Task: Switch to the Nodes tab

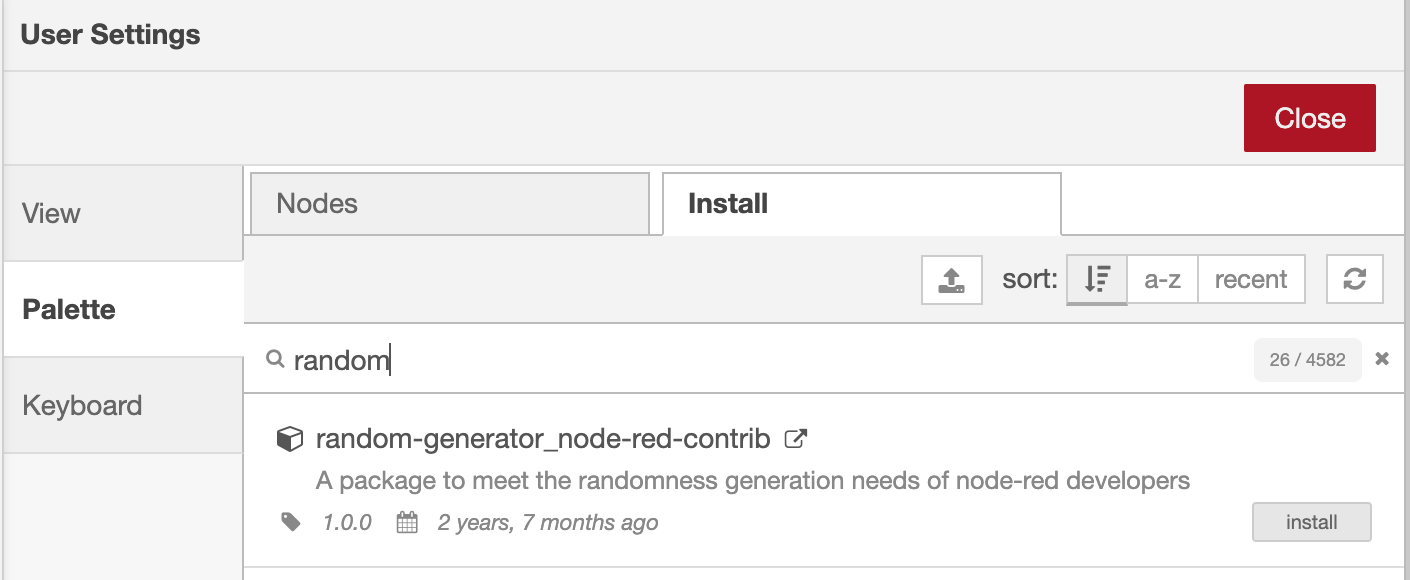Action: 449,204
